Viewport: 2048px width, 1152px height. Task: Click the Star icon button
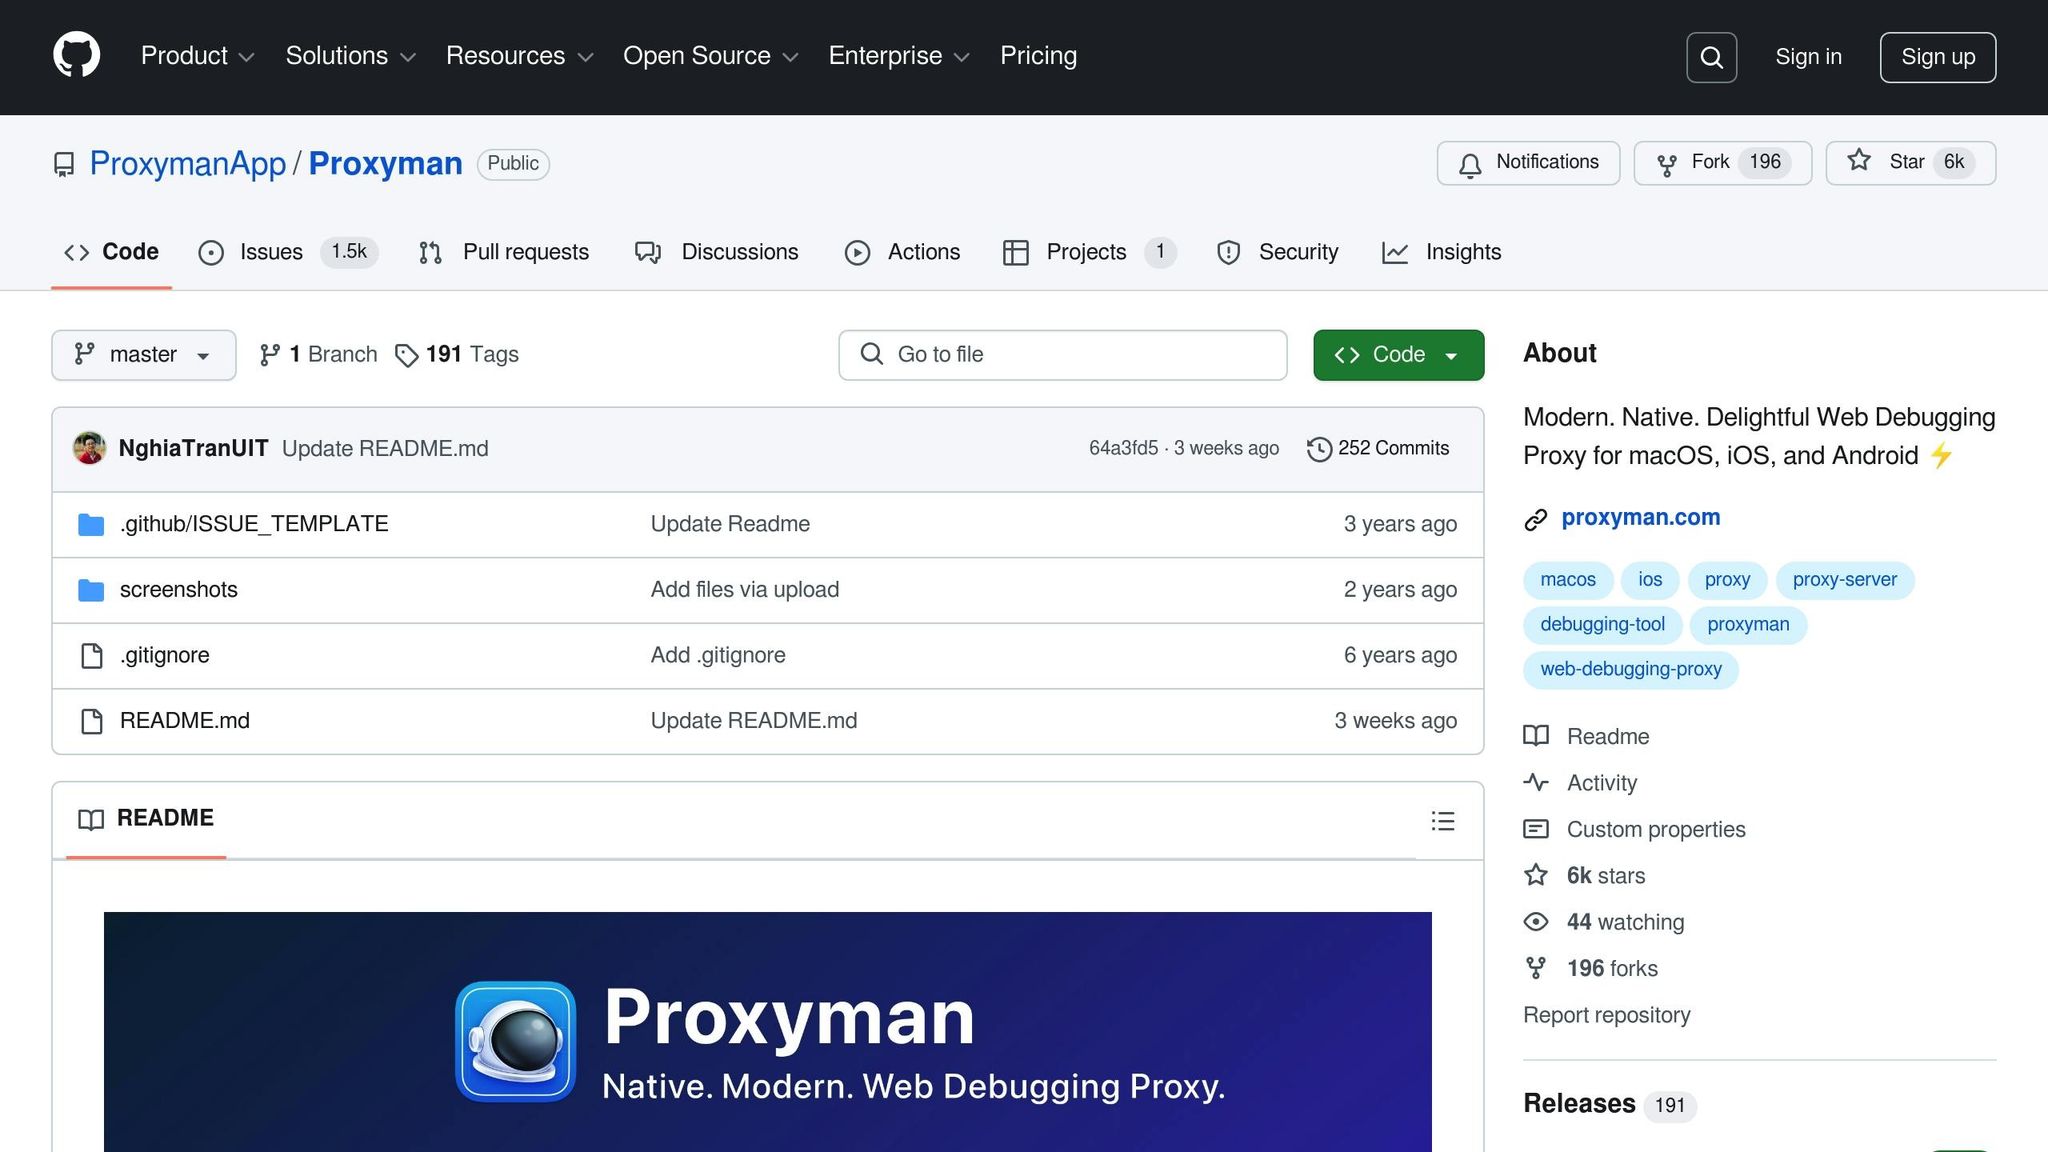[1859, 161]
